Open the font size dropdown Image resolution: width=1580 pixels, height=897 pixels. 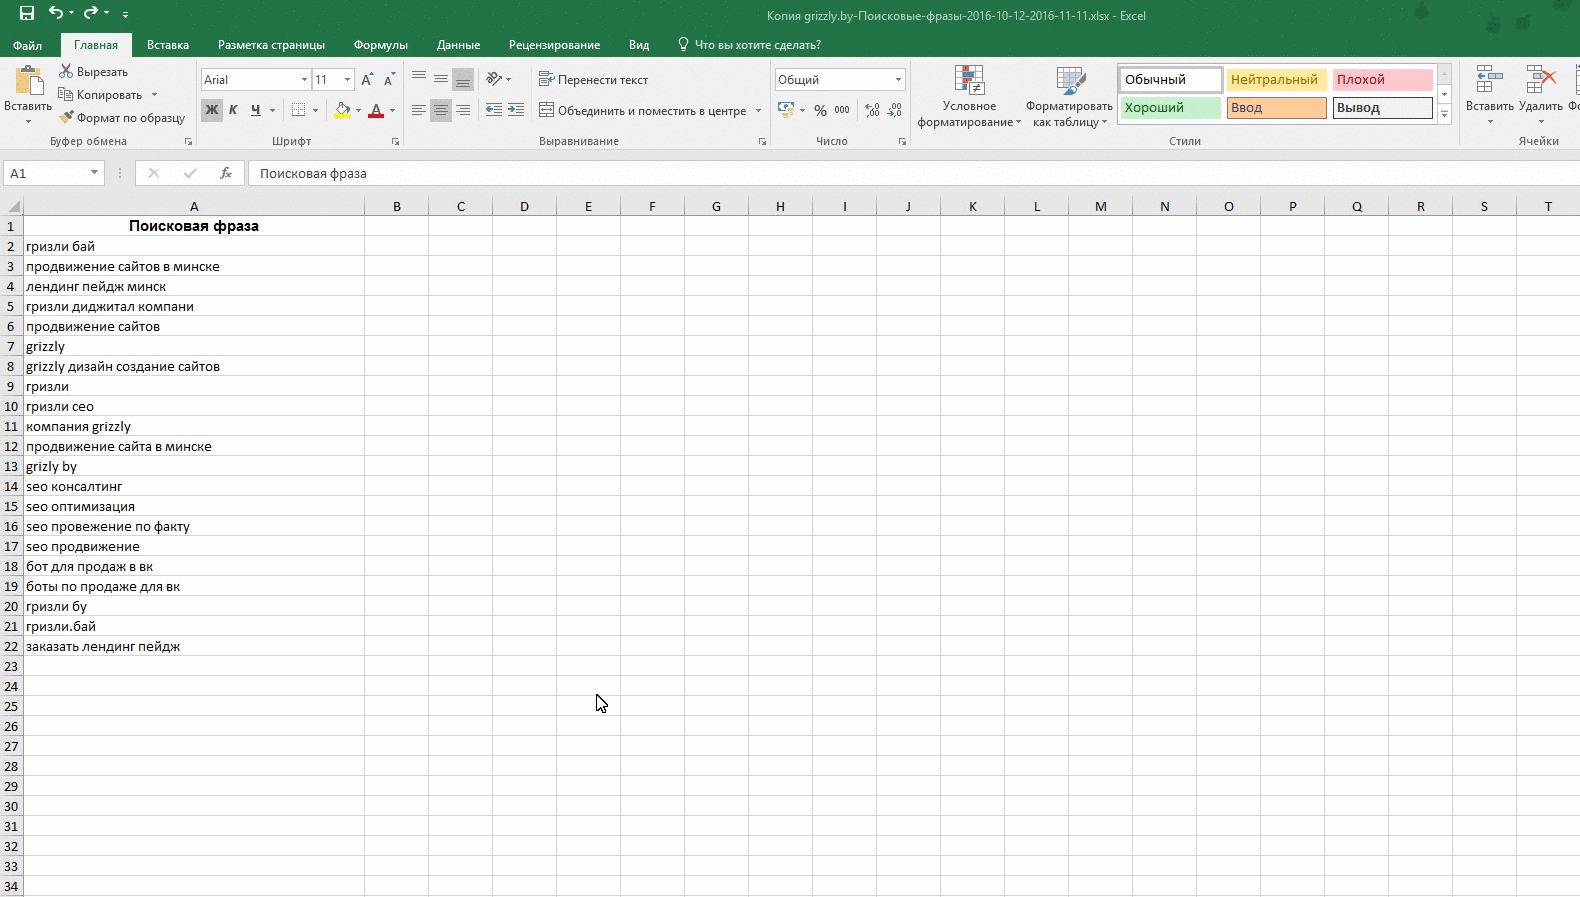coord(347,79)
